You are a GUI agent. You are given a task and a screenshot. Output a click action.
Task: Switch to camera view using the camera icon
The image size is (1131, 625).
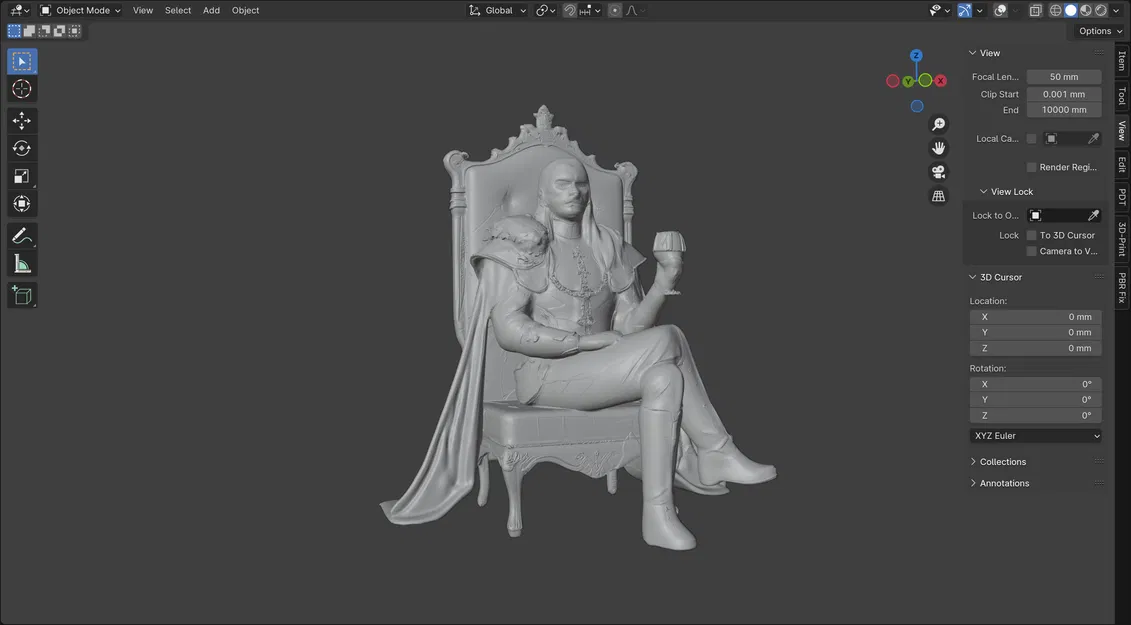pyautogui.click(x=938, y=171)
